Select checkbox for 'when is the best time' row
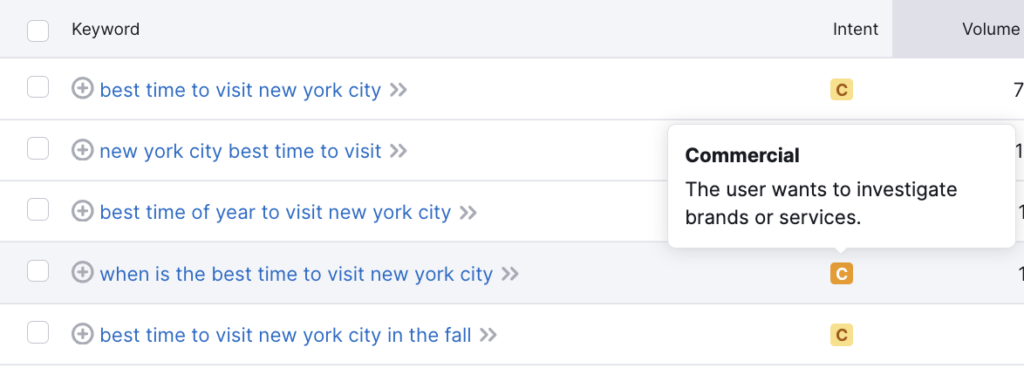This screenshot has height=368, width=1024. click(38, 271)
